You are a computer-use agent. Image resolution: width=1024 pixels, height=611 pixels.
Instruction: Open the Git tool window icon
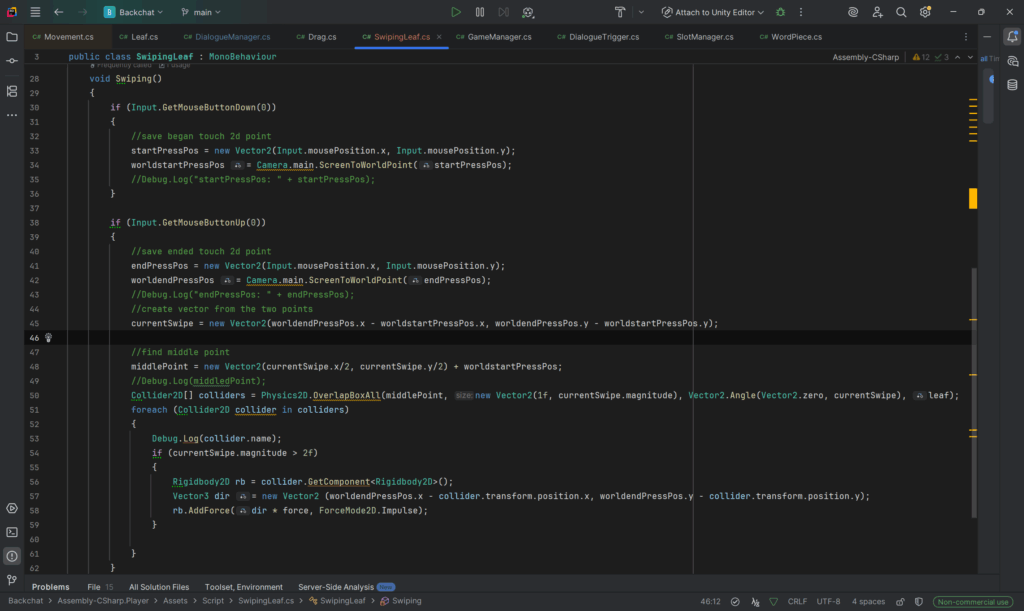pyautogui.click(x=12, y=580)
